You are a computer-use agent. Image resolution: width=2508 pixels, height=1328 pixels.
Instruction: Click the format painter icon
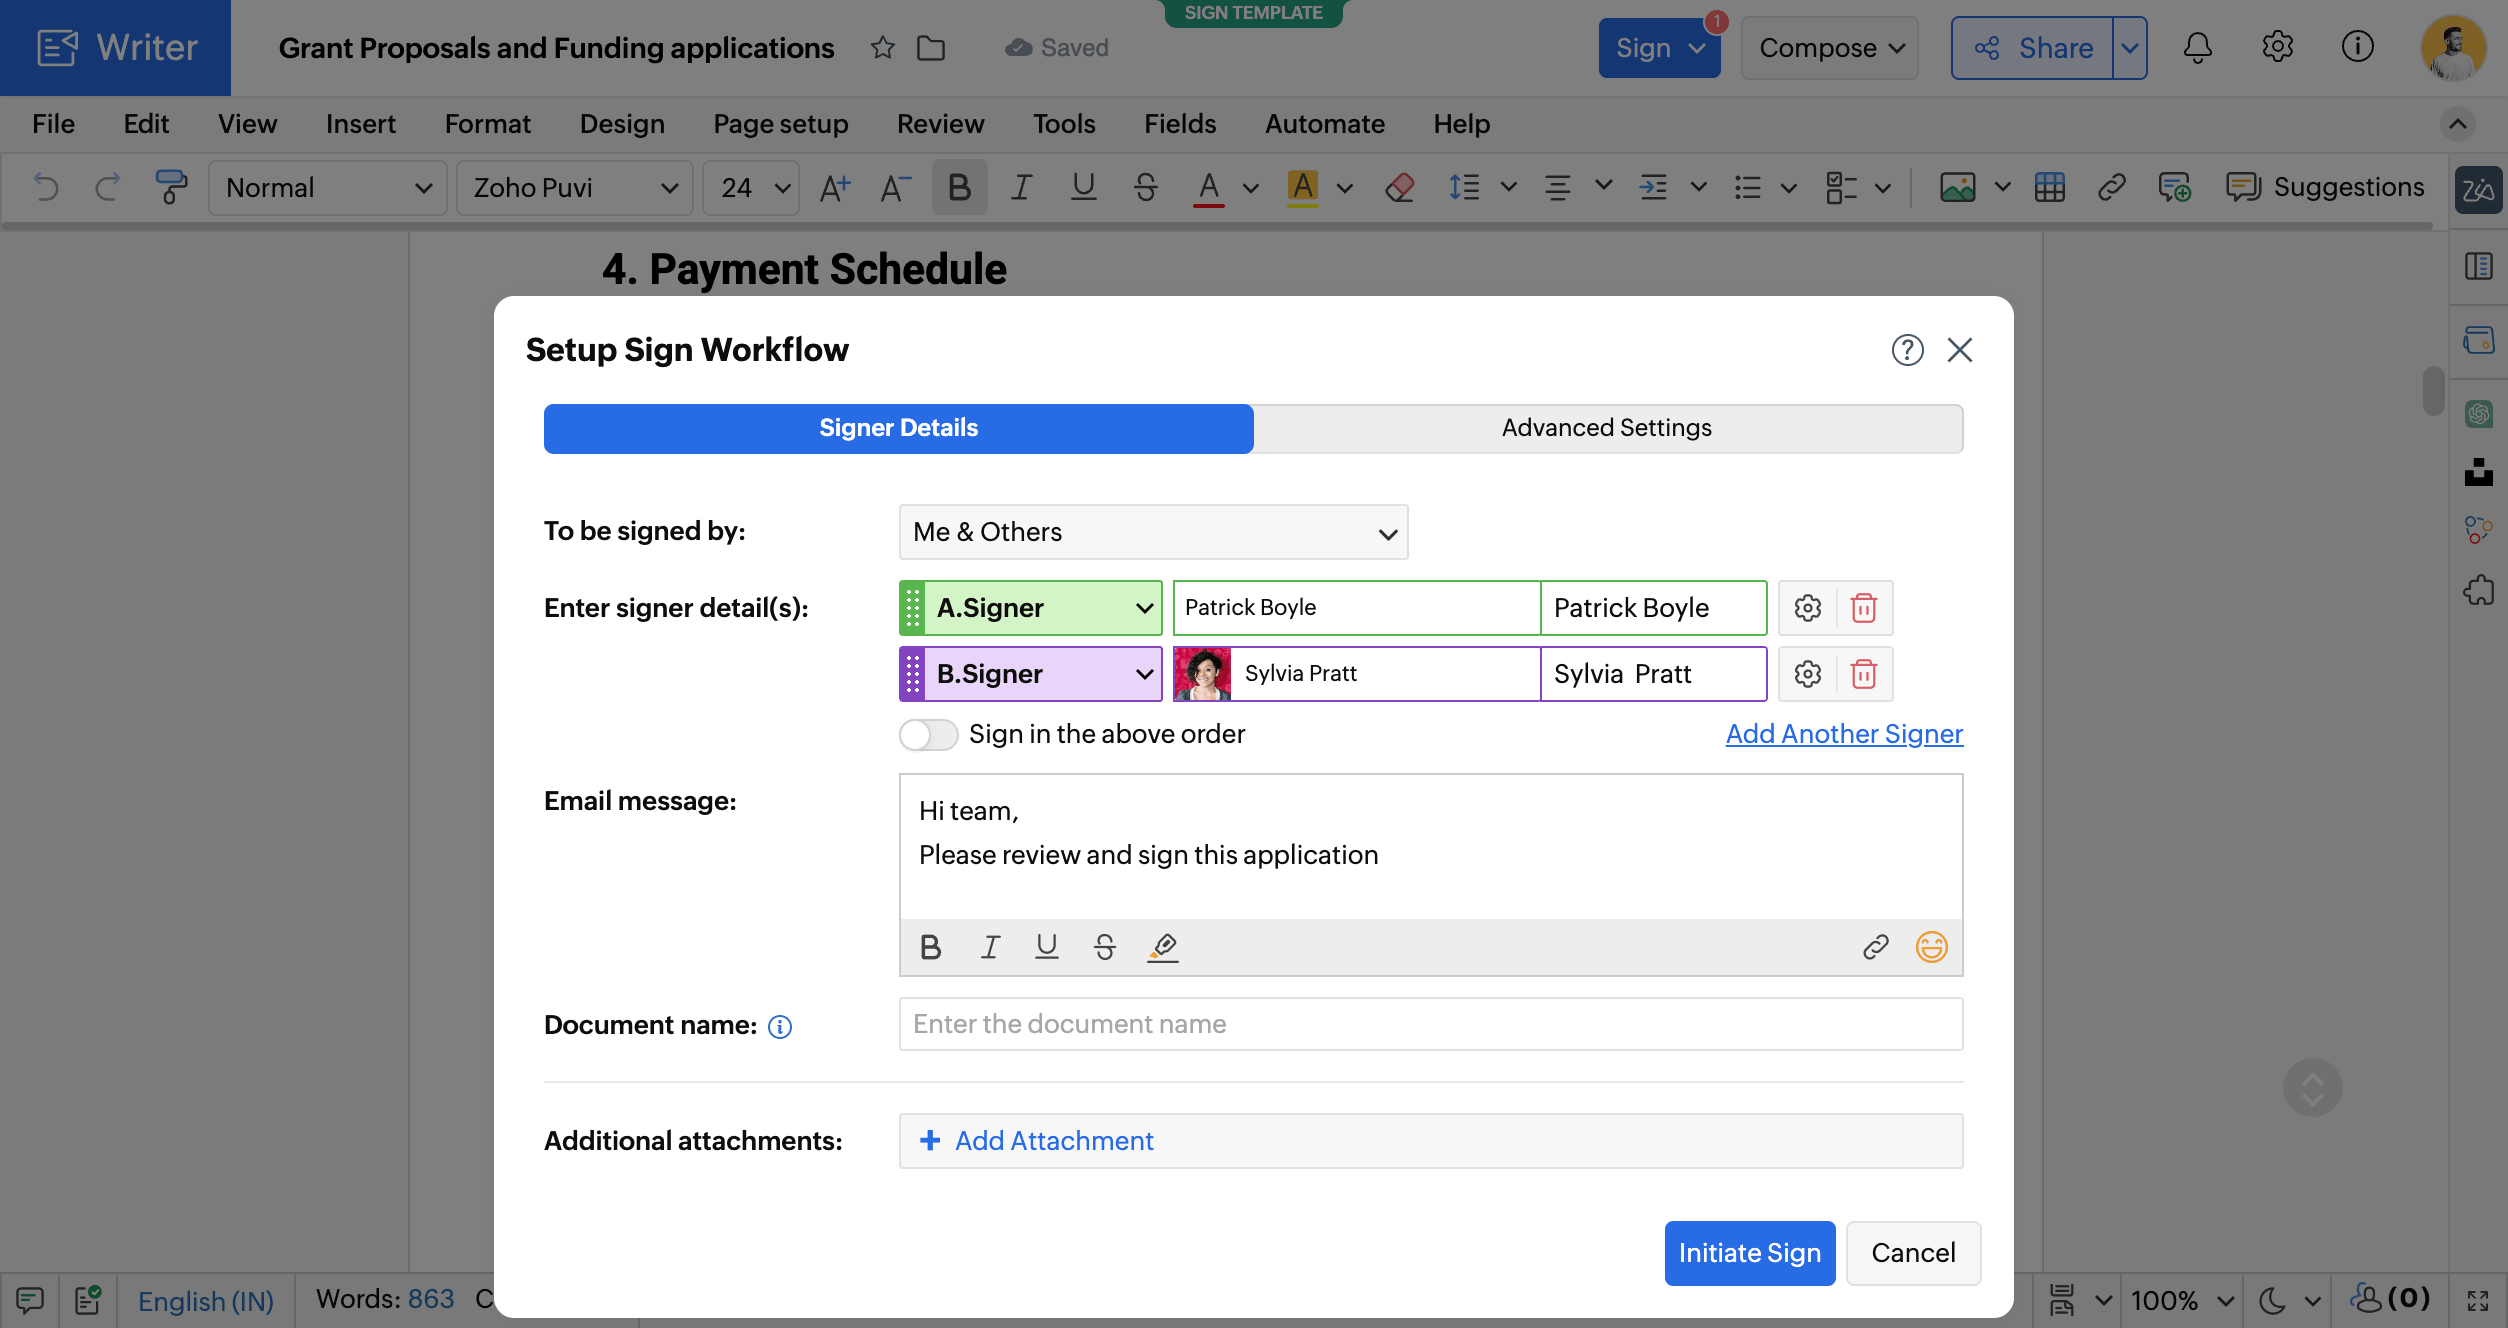pos(170,187)
